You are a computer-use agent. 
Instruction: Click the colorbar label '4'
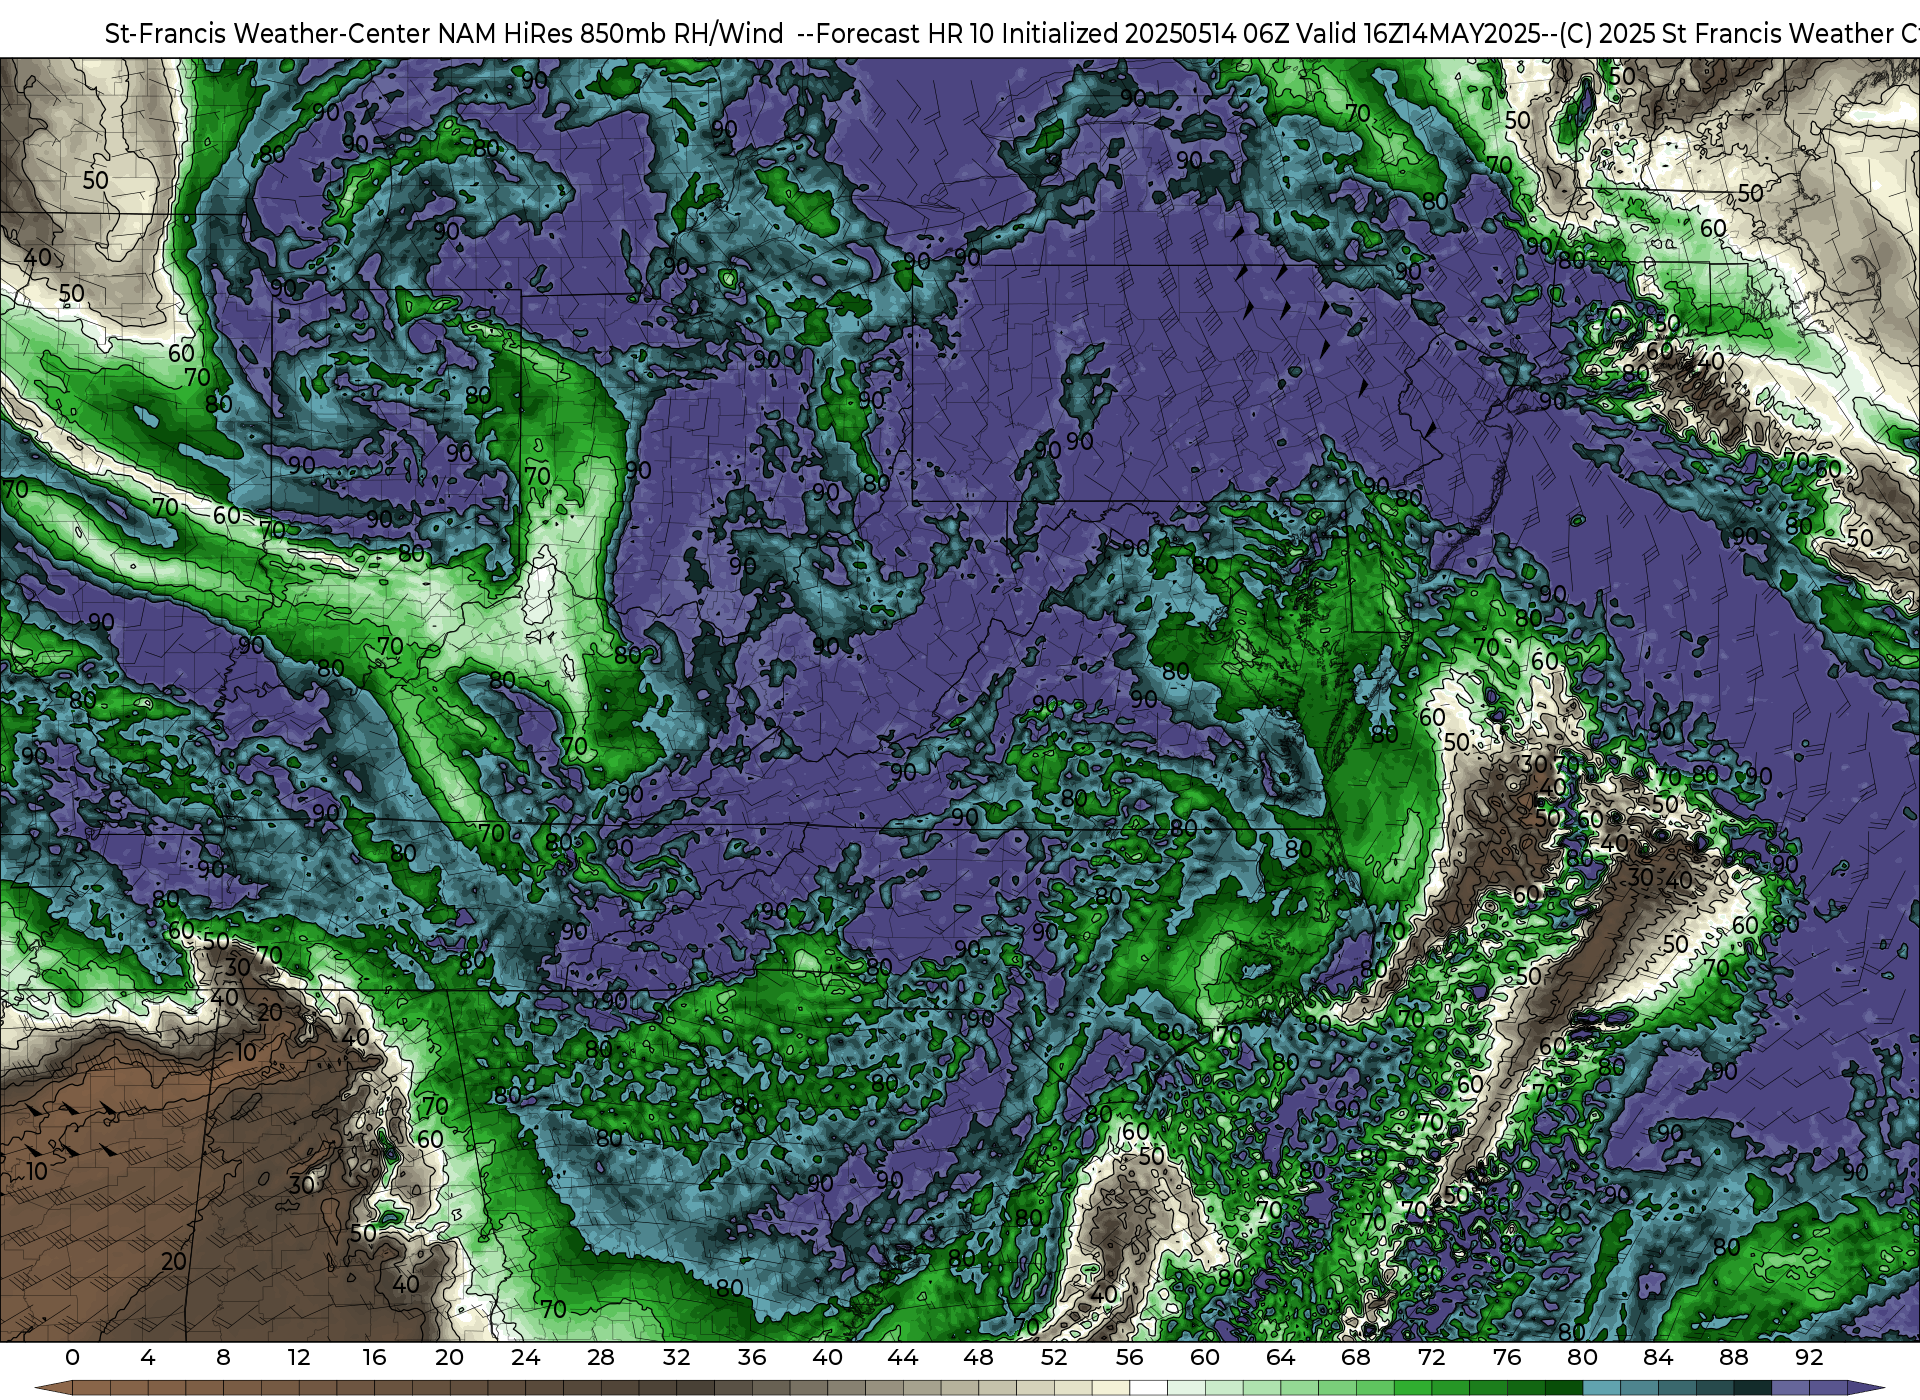[148, 1357]
